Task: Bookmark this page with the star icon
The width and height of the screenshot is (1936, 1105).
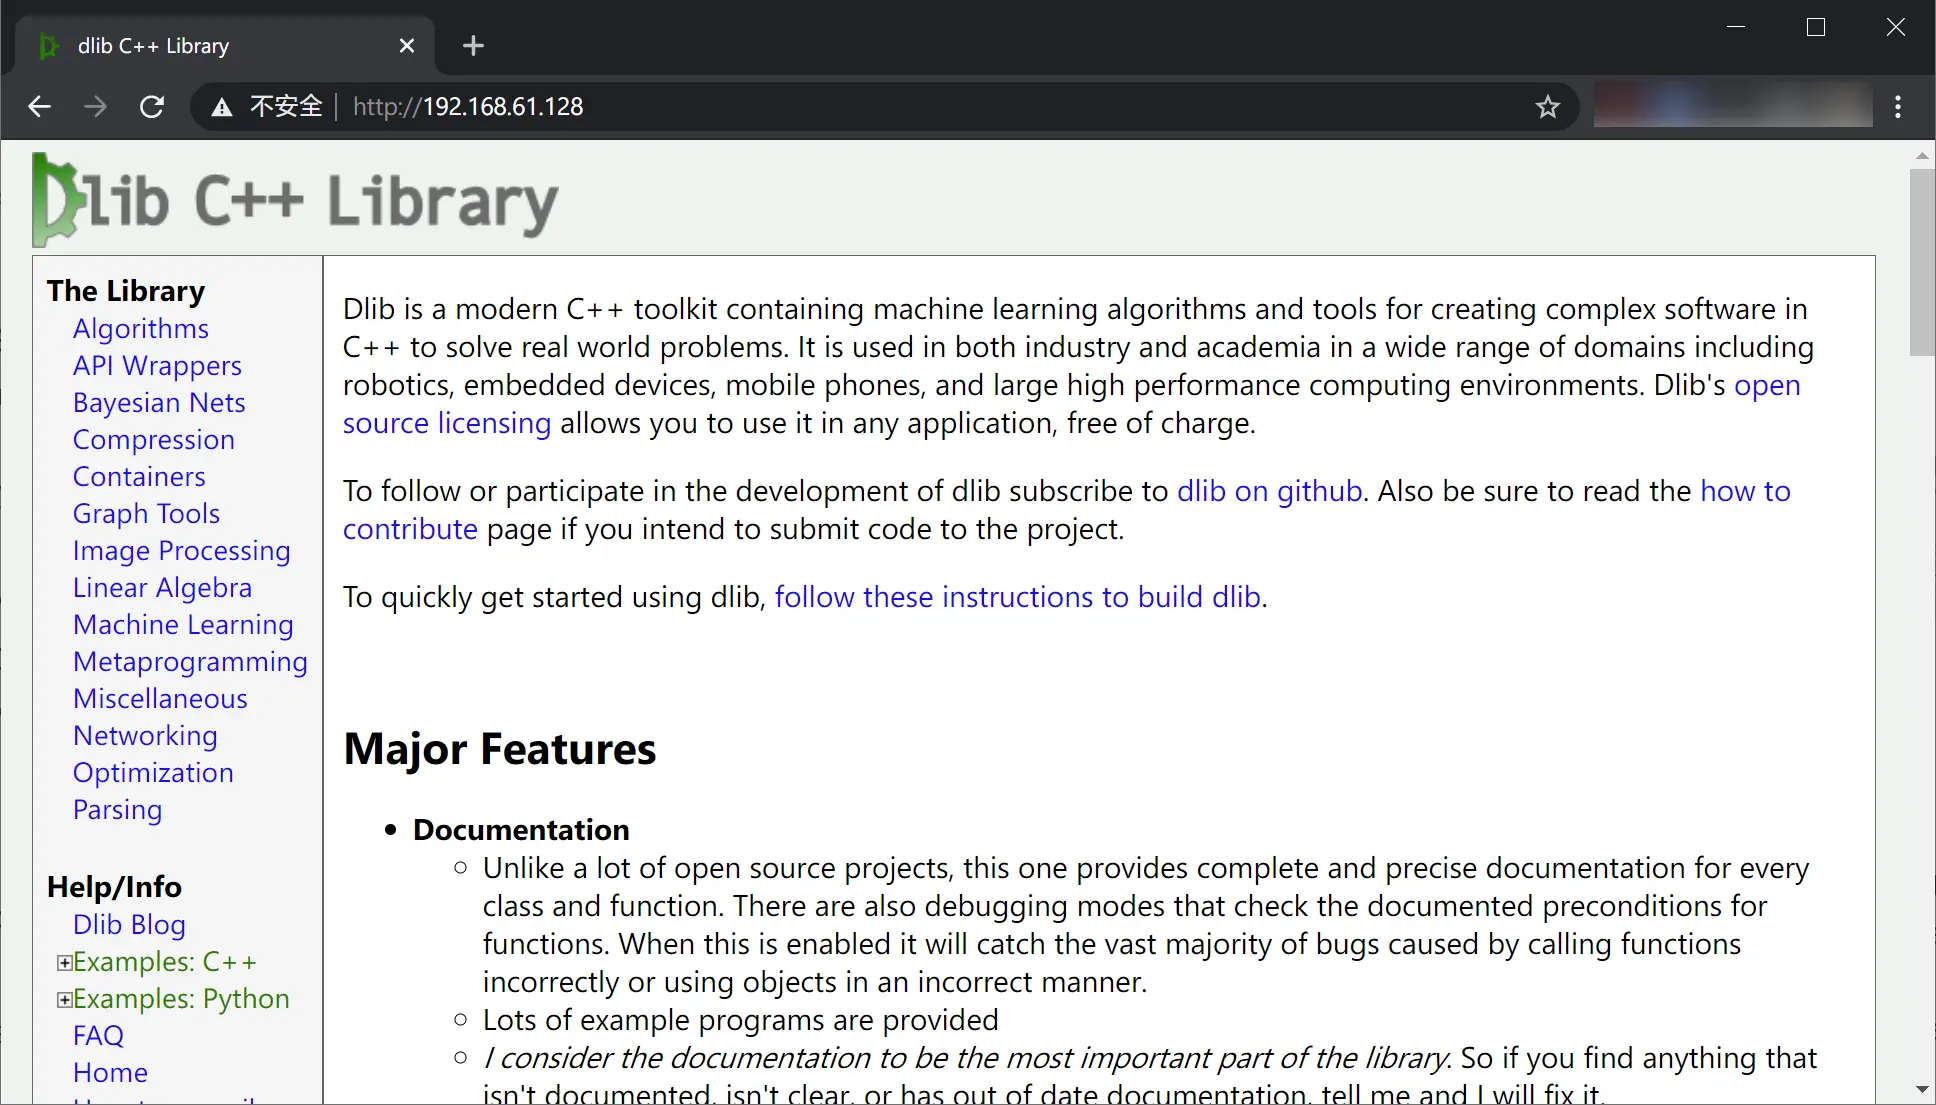Action: pos(1547,106)
